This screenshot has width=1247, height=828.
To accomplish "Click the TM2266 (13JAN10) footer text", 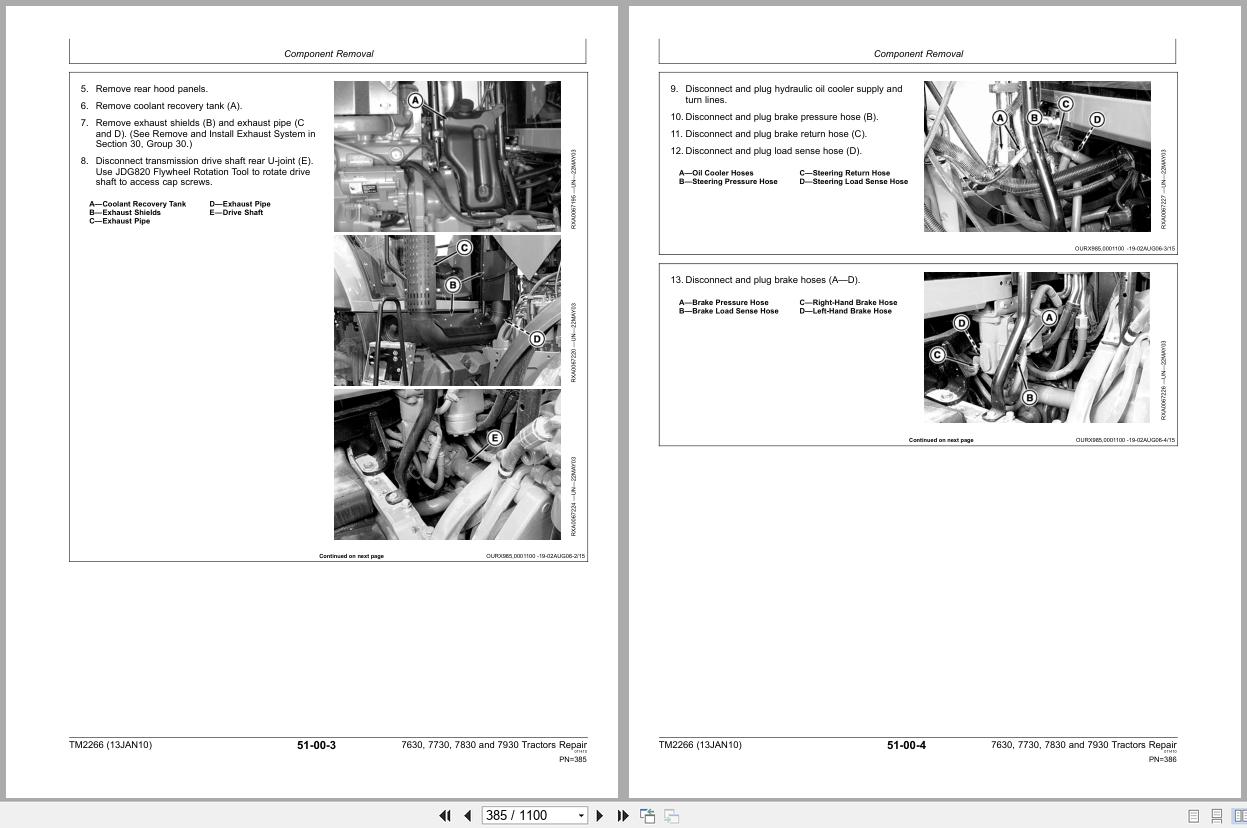I will (110, 745).
